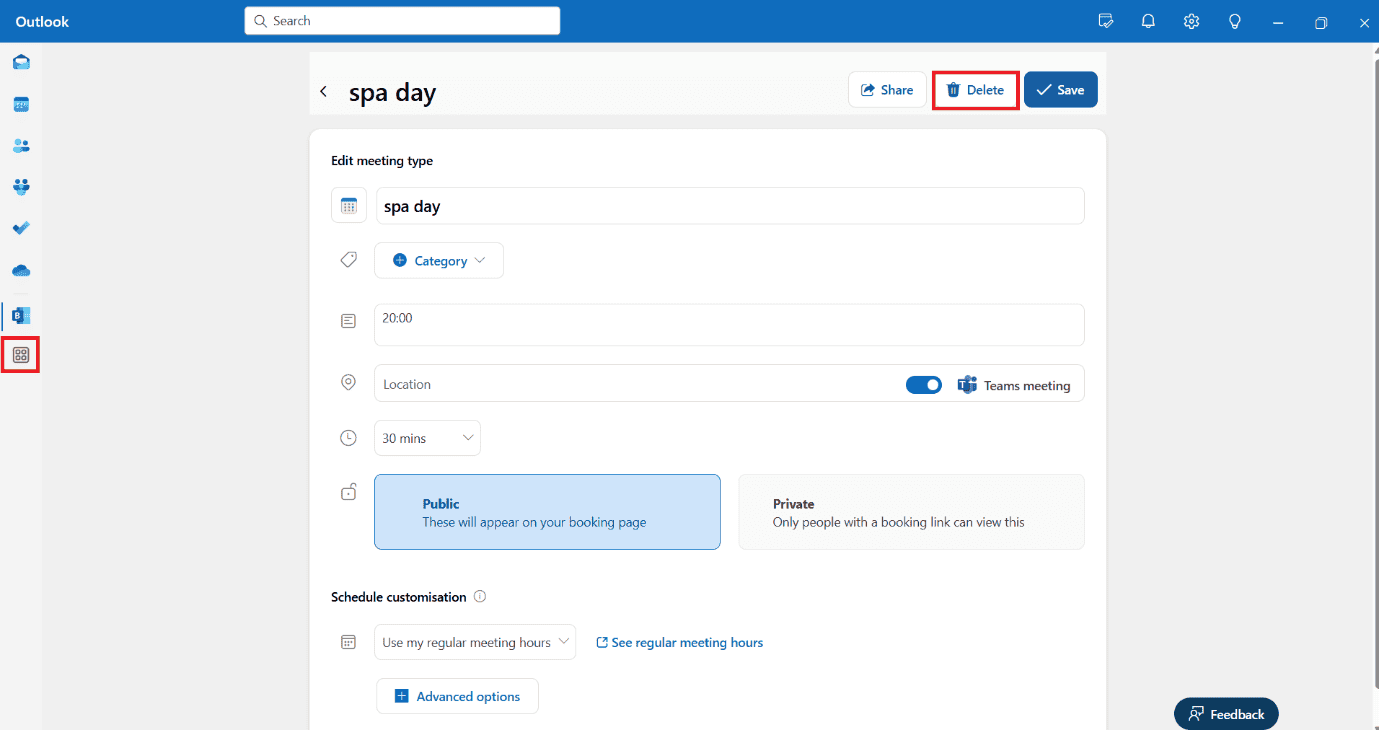Open the More apps grid icon
Viewport: 1379px width, 730px height.
point(21,354)
